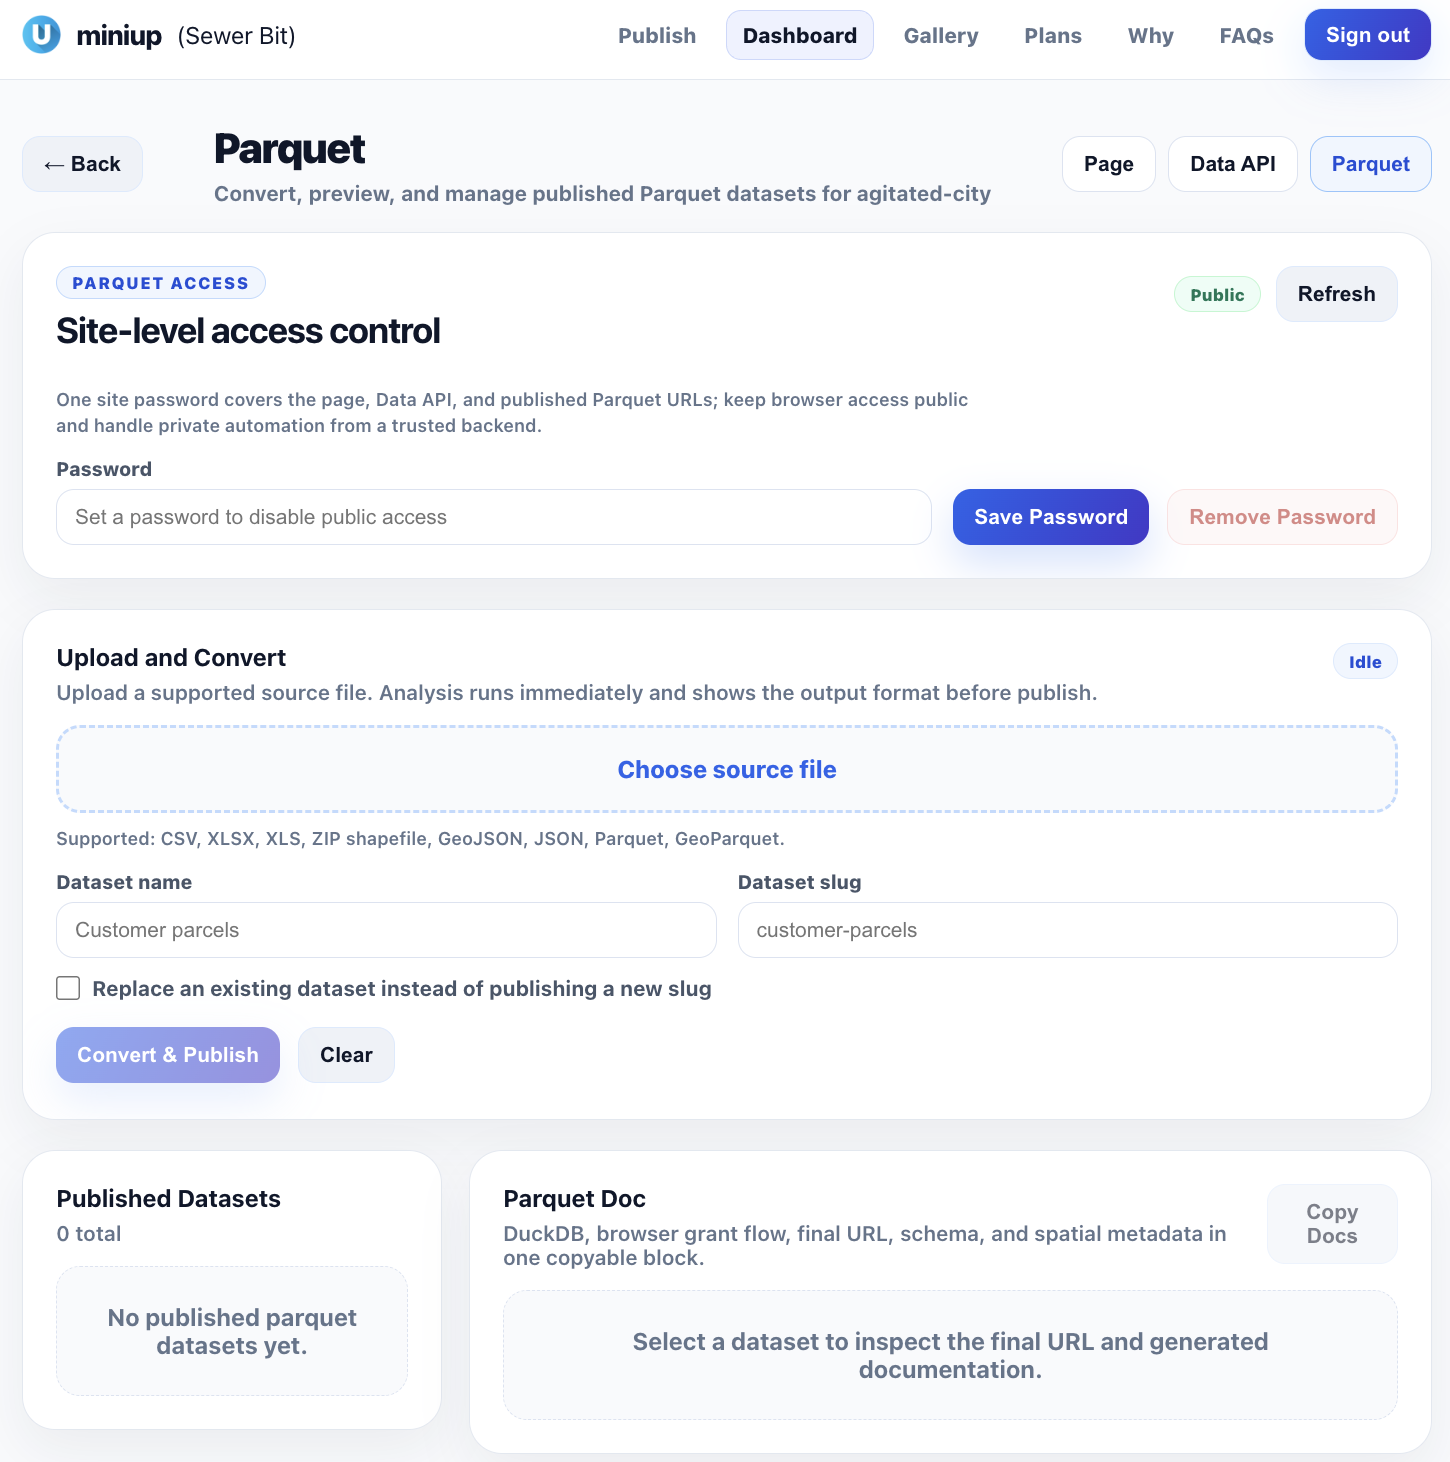Refresh the site-level access status
Viewport: 1450px width, 1462px height.
pos(1336,293)
